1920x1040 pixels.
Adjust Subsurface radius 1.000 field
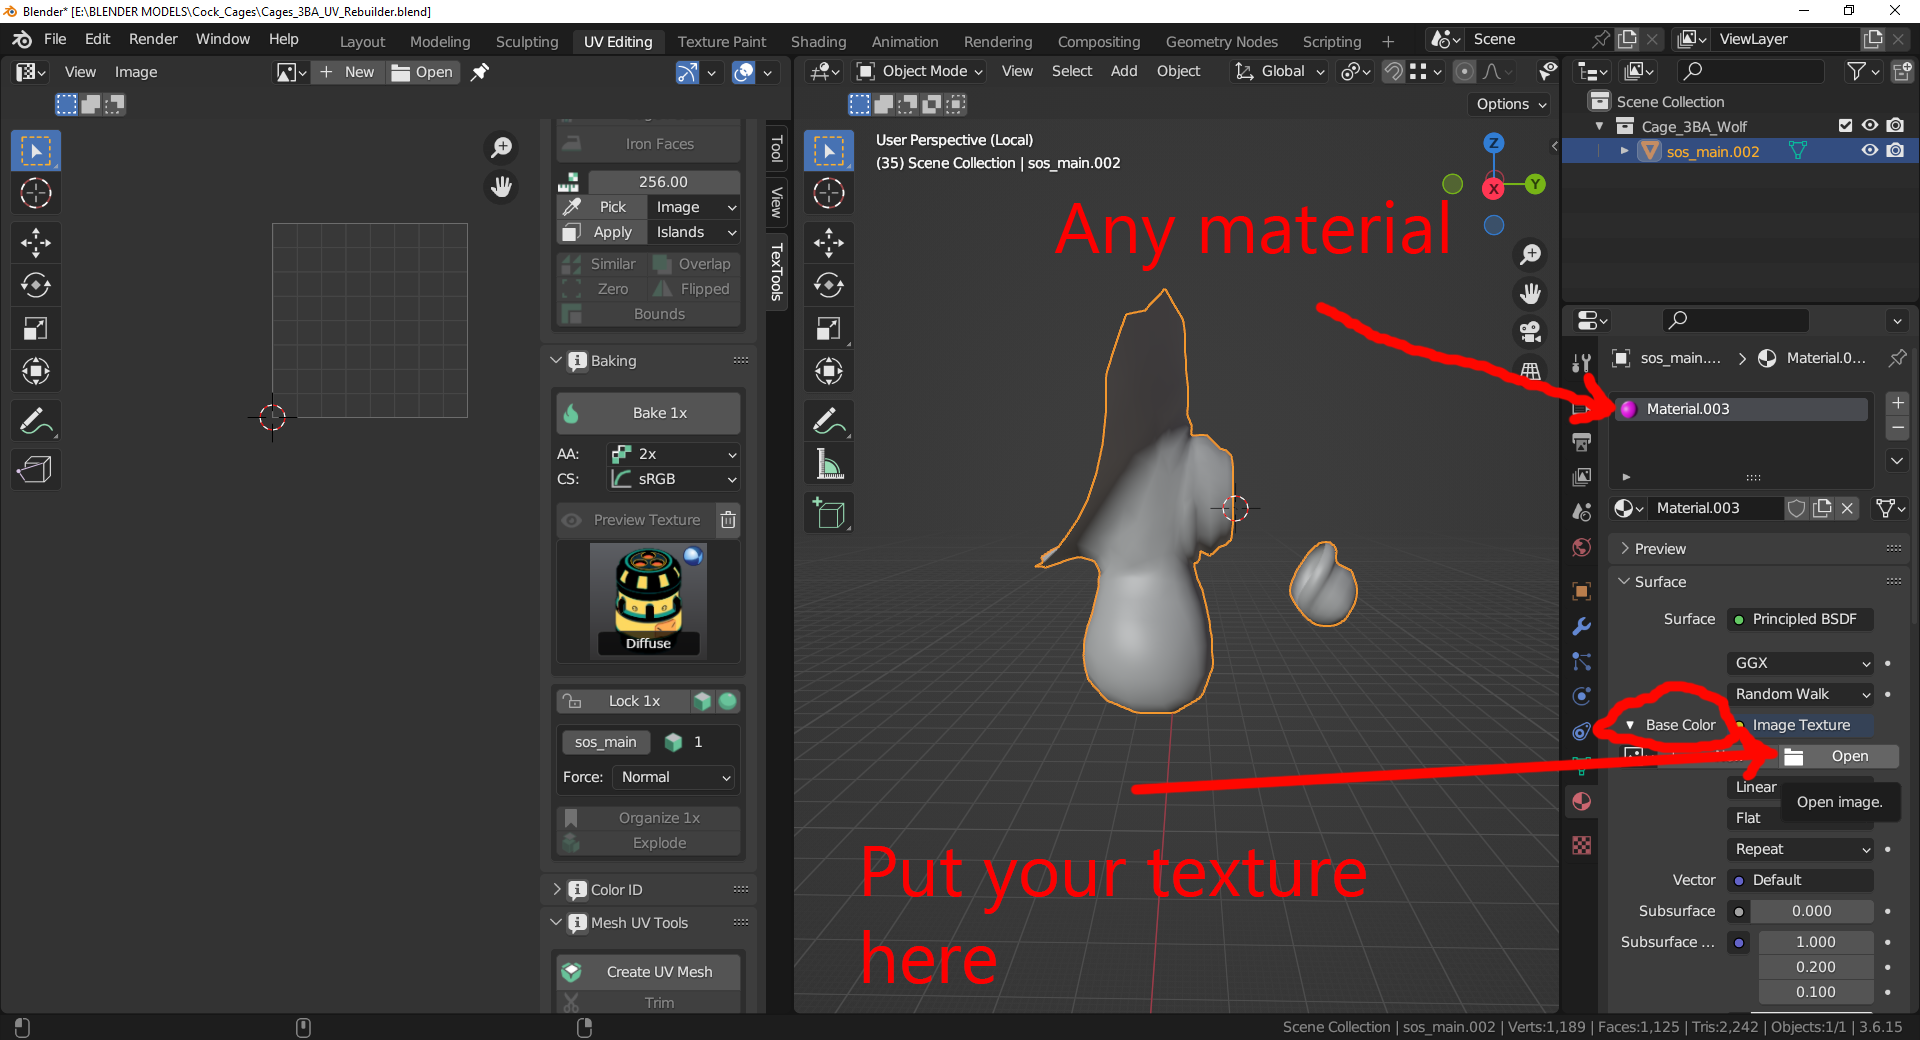click(1815, 942)
